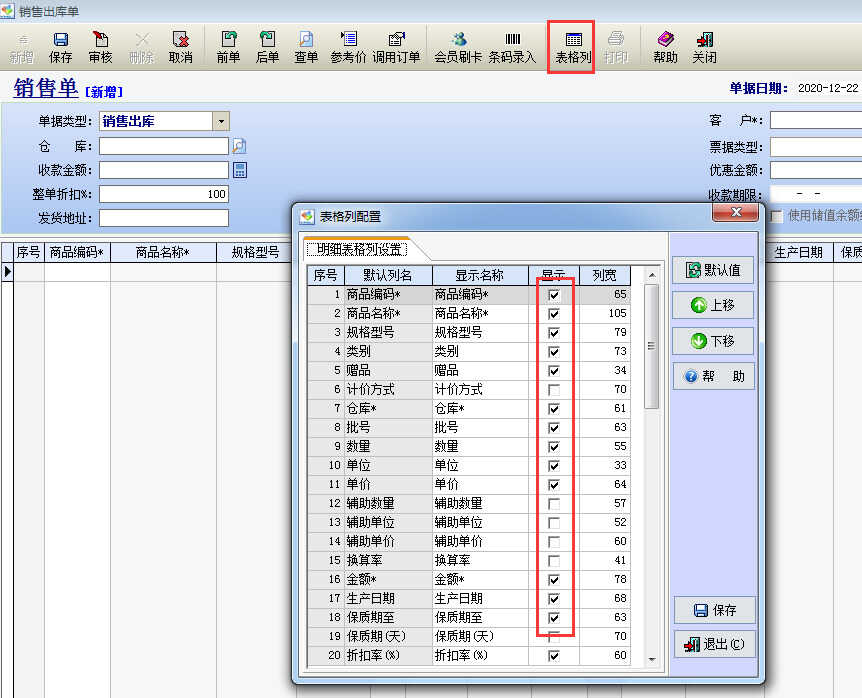Click the column list scrollbar thumb
862x698 pixels.
[x=651, y=346]
